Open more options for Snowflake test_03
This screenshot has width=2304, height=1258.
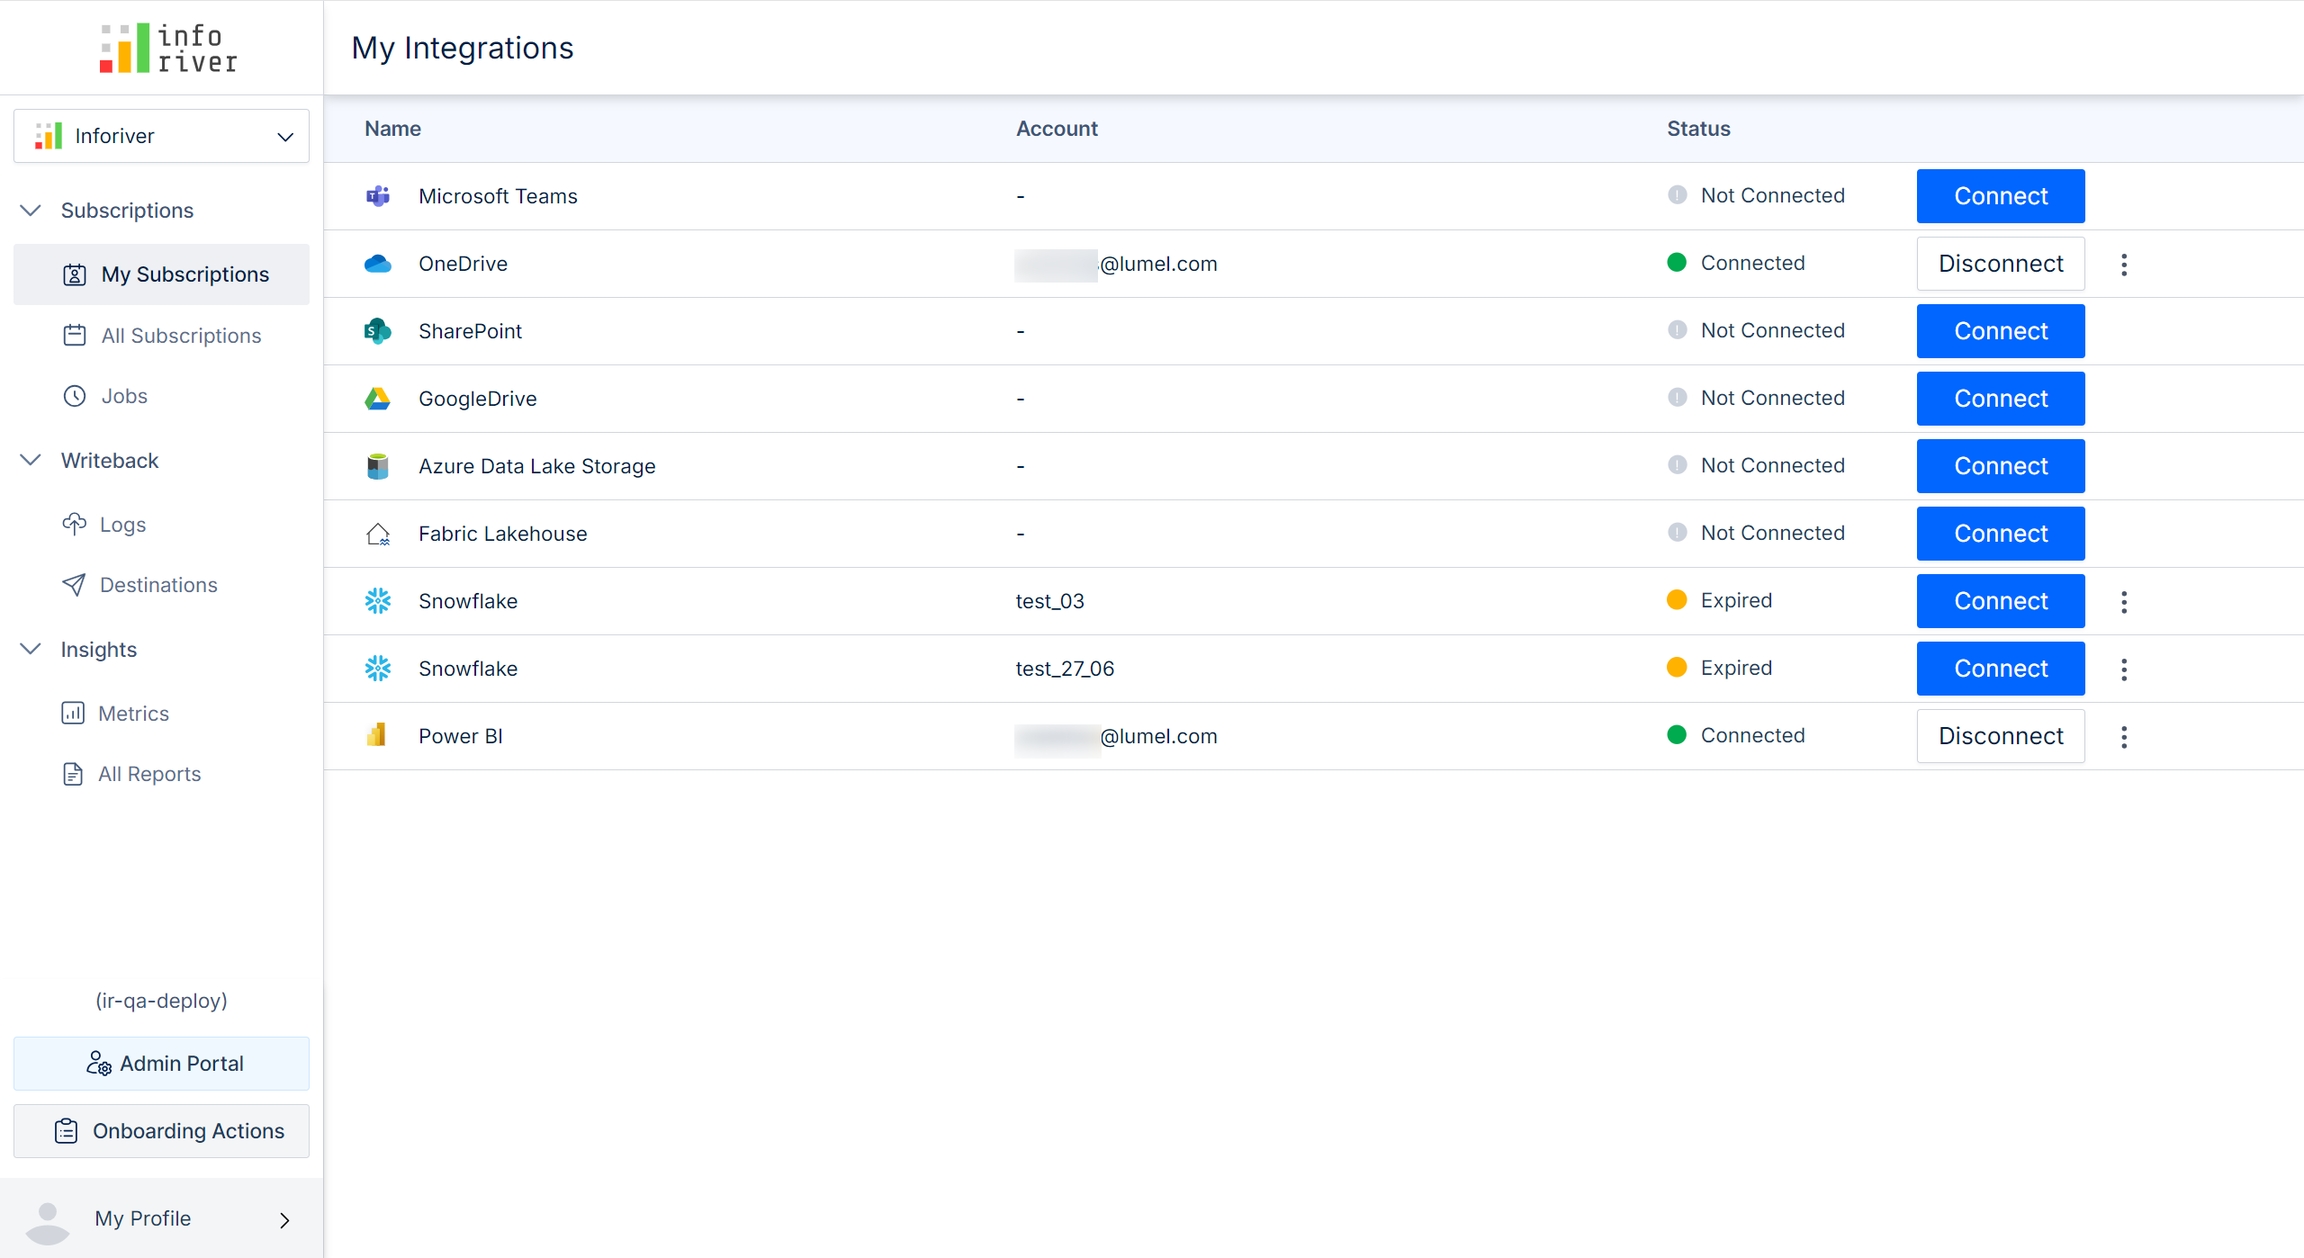pos(2124,601)
